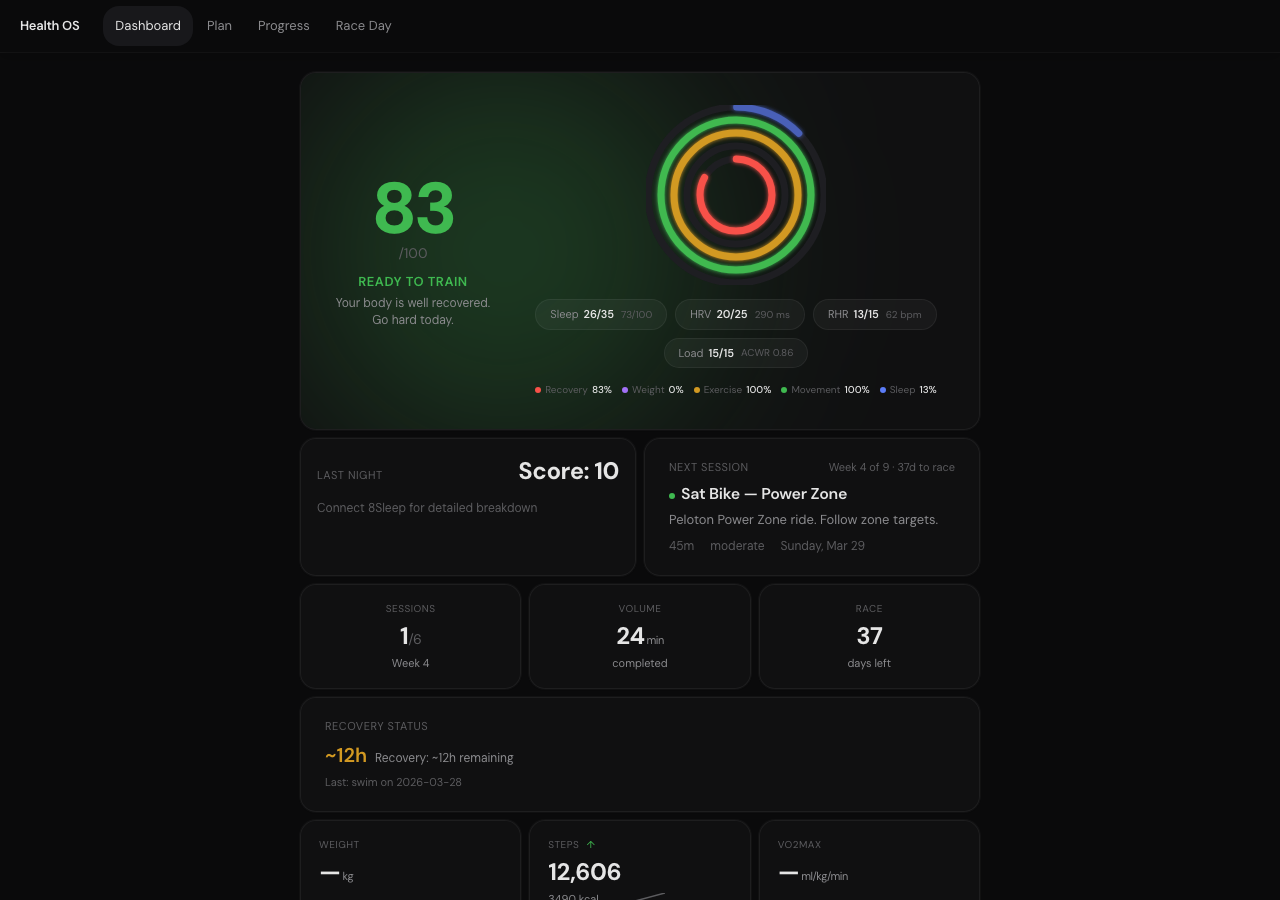Click the blue Sleep legend dot
The height and width of the screenshot is (900, 1280).
click(882, 390)
